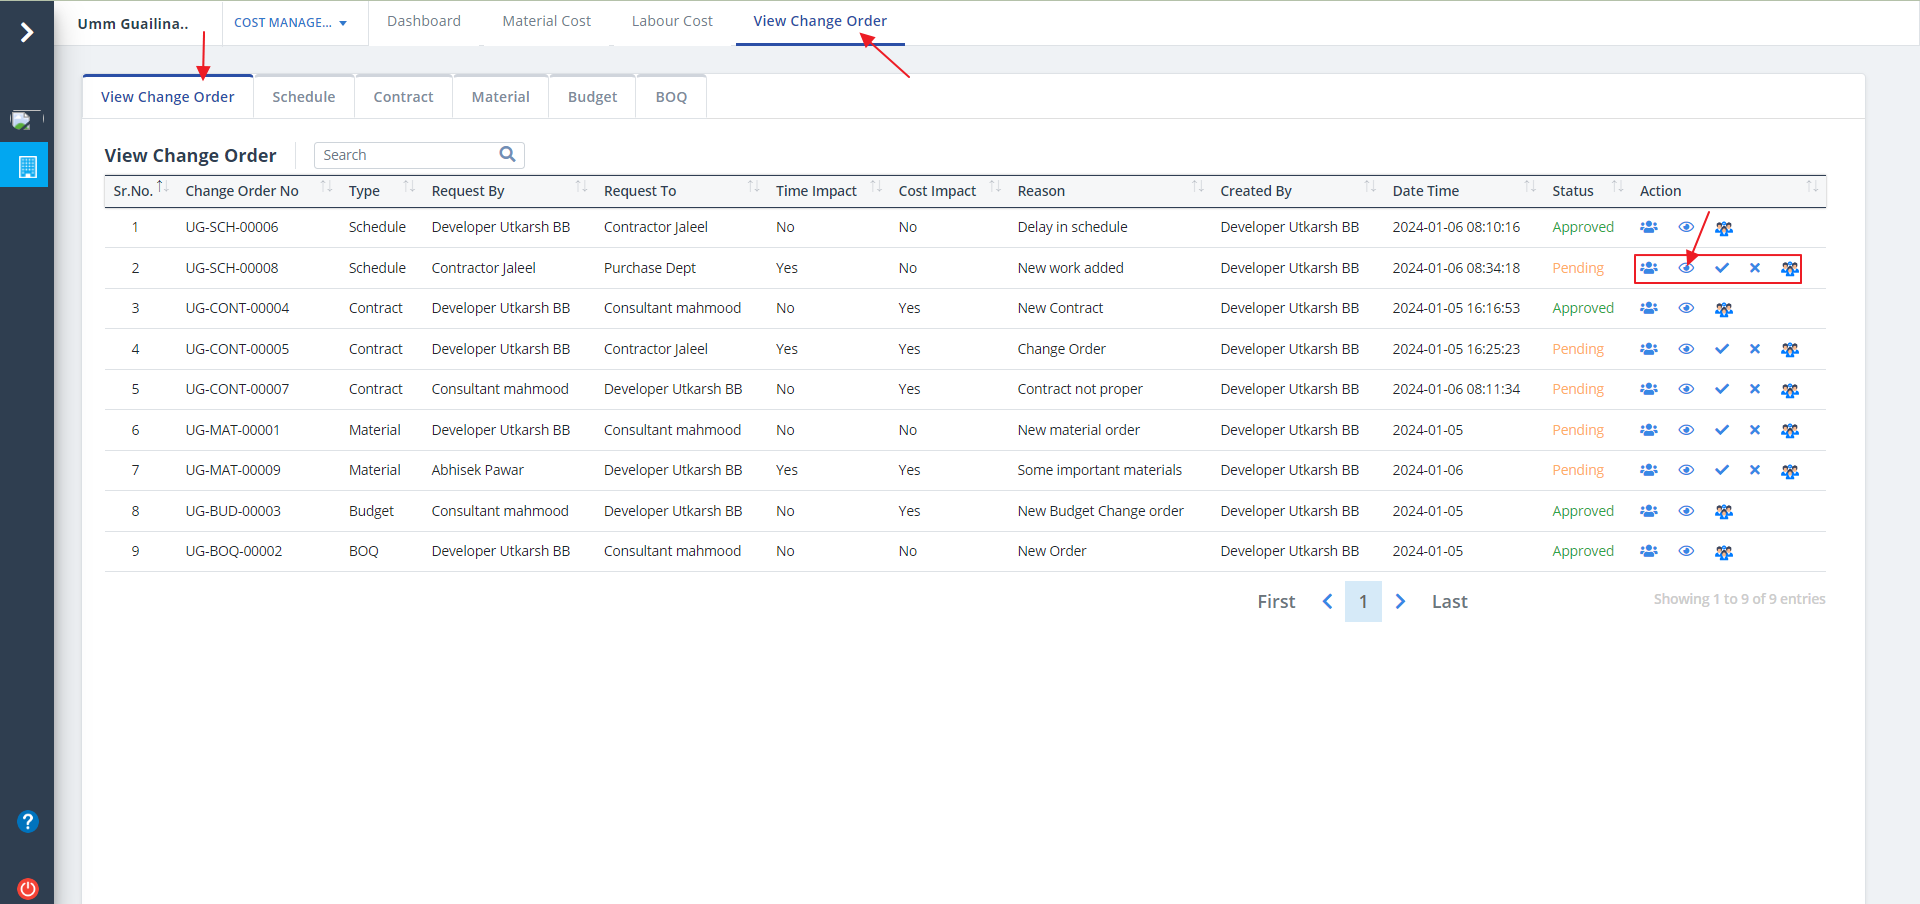The width and height of the screenshot is (1920, 904).
Task: Expand the sidebar with the chevron arrow
Action: pos(27,32)
